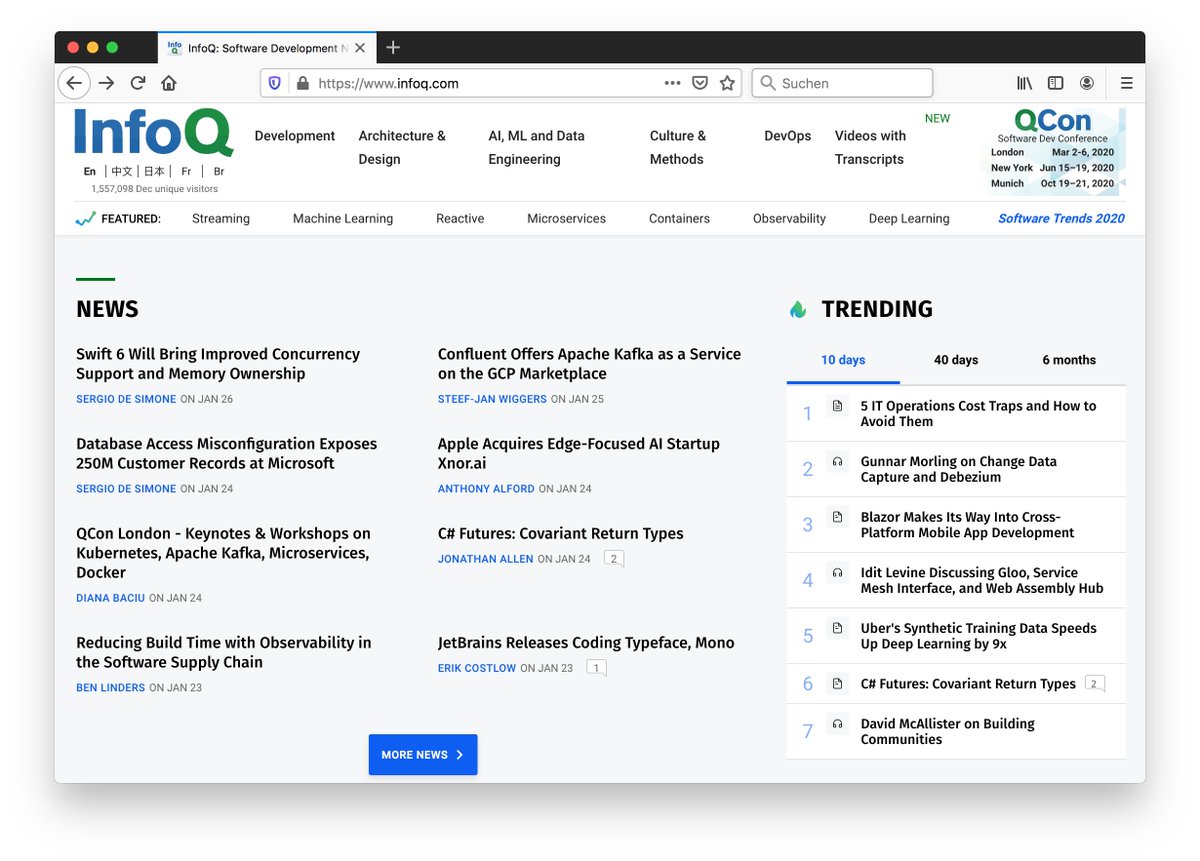
Task: Switch site language to Fr
Action: [186, 172]
